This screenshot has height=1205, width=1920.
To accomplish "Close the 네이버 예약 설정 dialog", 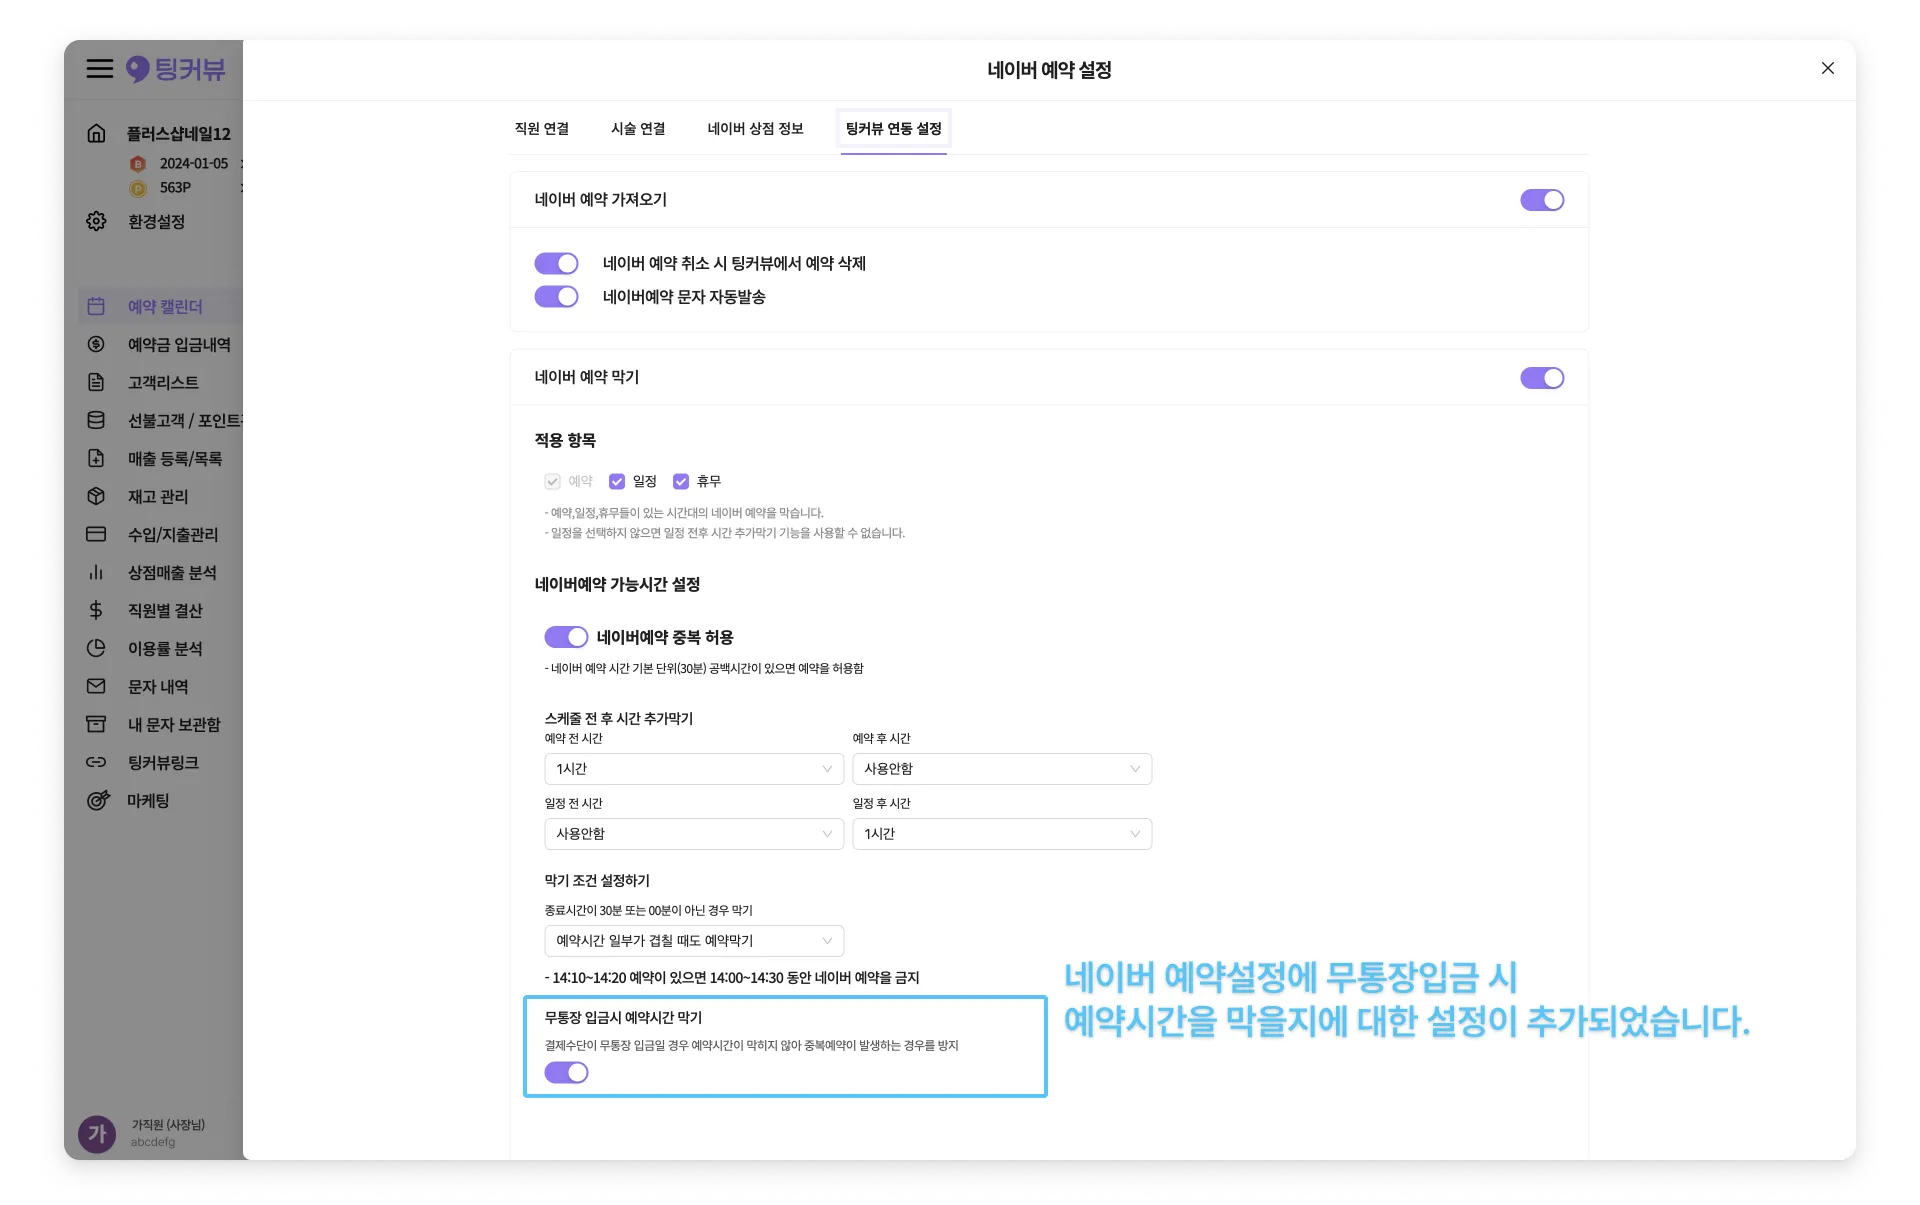I will coord(1827,68).
